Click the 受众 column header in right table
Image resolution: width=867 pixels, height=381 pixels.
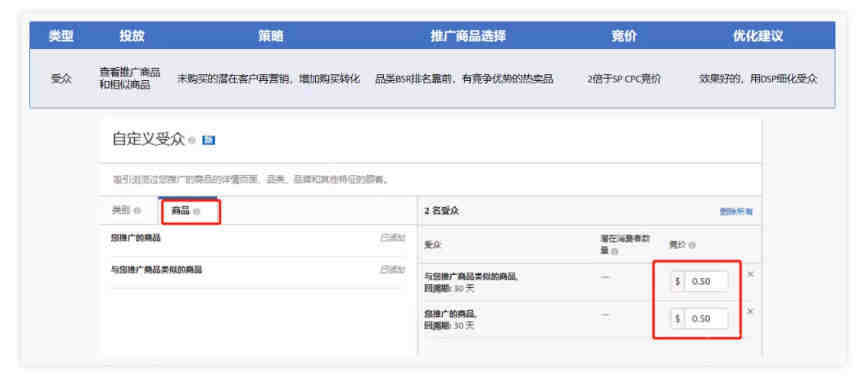(432, 245)
